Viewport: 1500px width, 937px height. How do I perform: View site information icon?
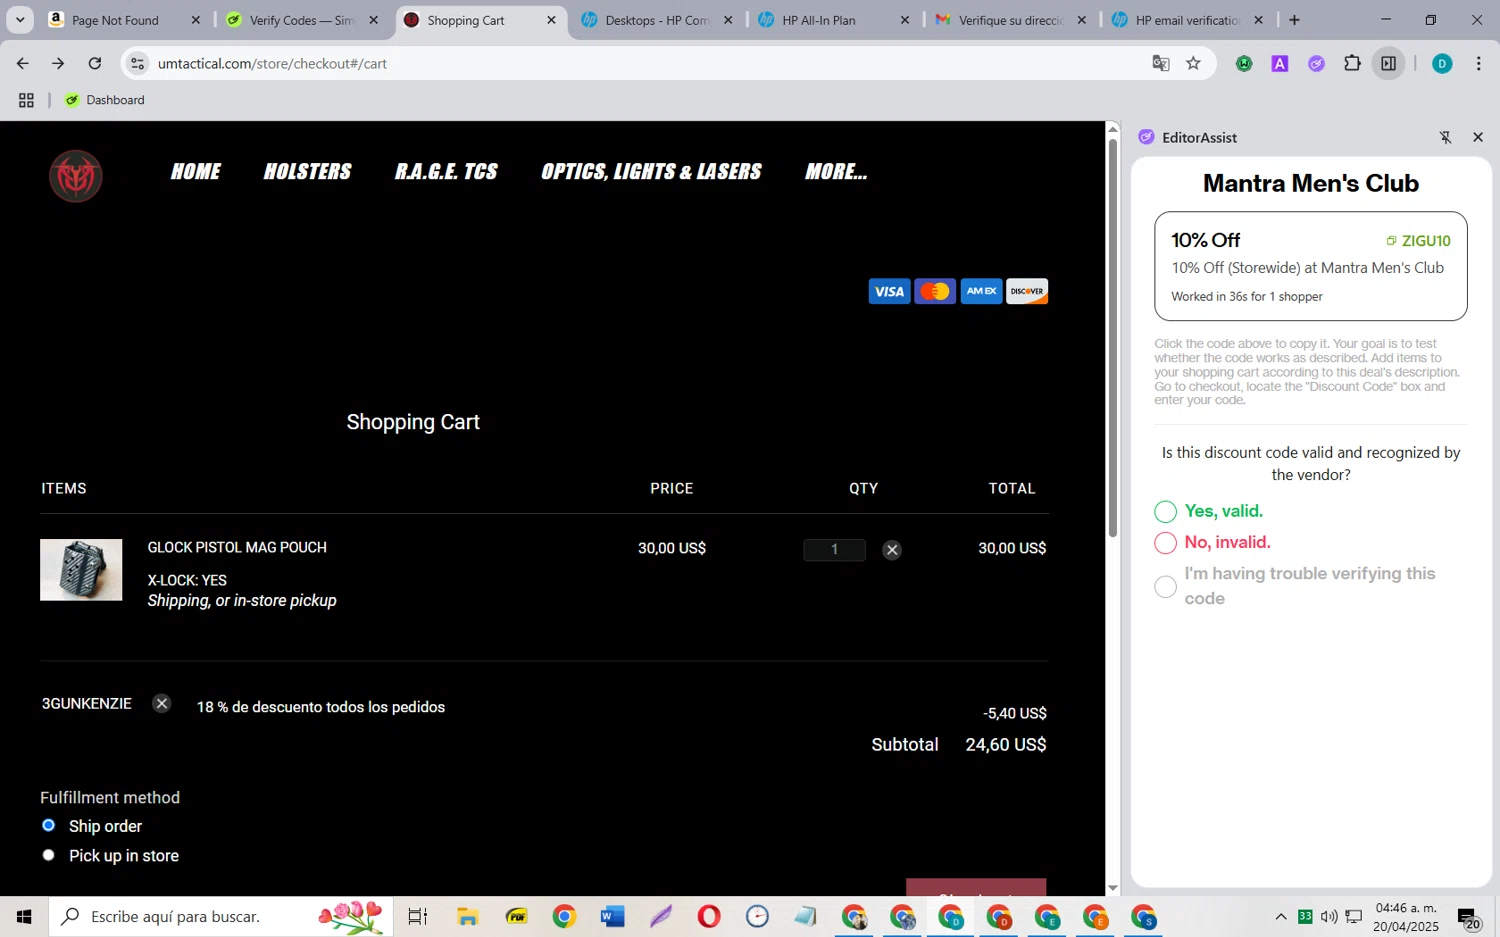coord(138,63)
